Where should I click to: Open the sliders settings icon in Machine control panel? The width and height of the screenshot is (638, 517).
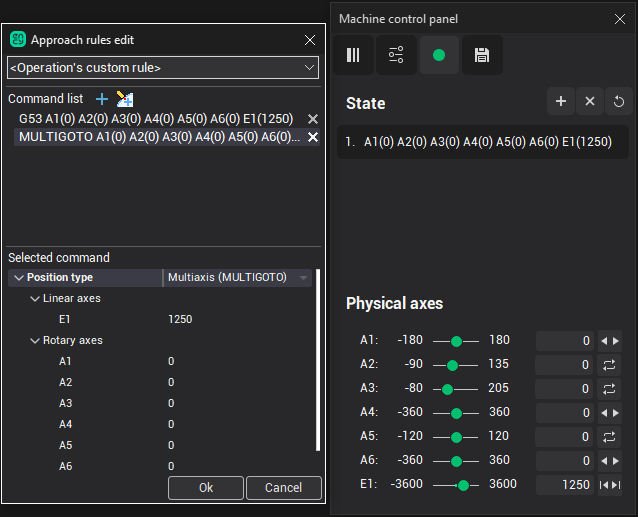pyautogui.click(x=396, y=55)
